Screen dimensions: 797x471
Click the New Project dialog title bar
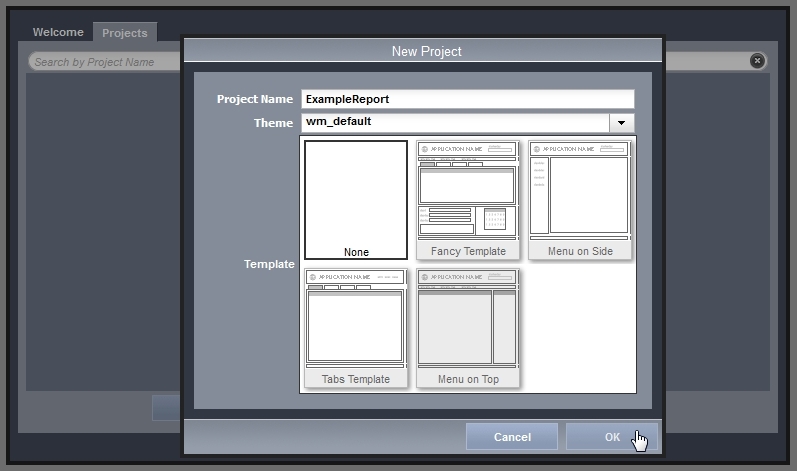(426, 51)
